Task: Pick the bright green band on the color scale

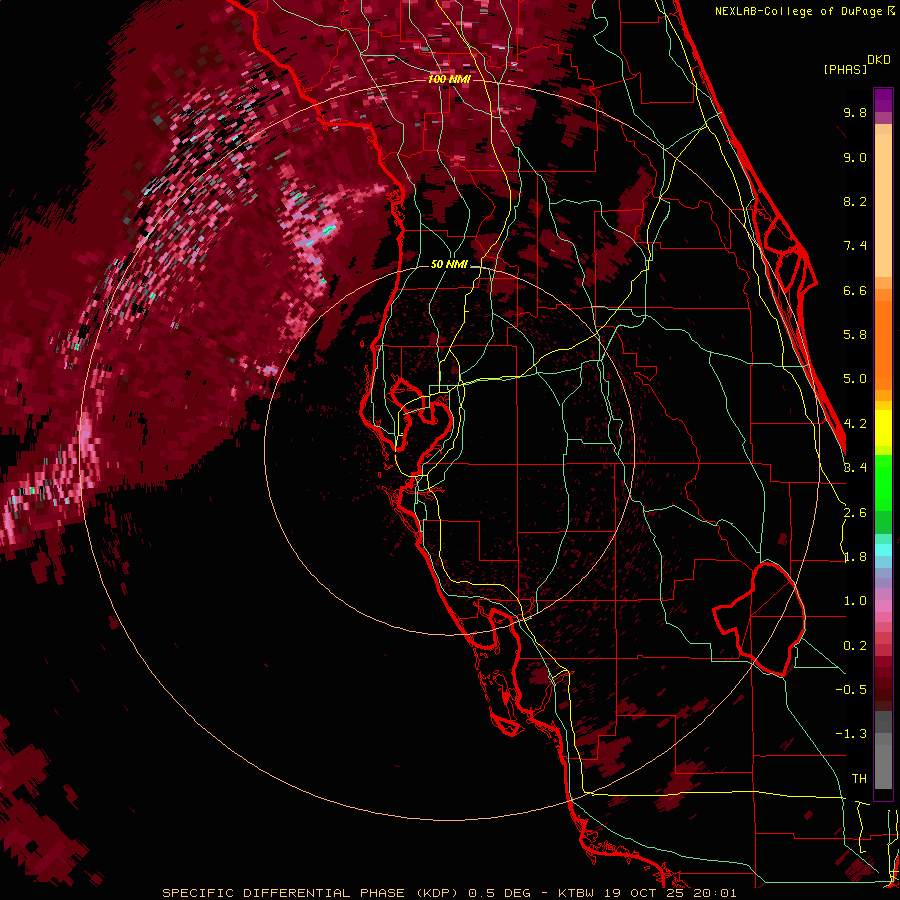Action: point(883,483)
